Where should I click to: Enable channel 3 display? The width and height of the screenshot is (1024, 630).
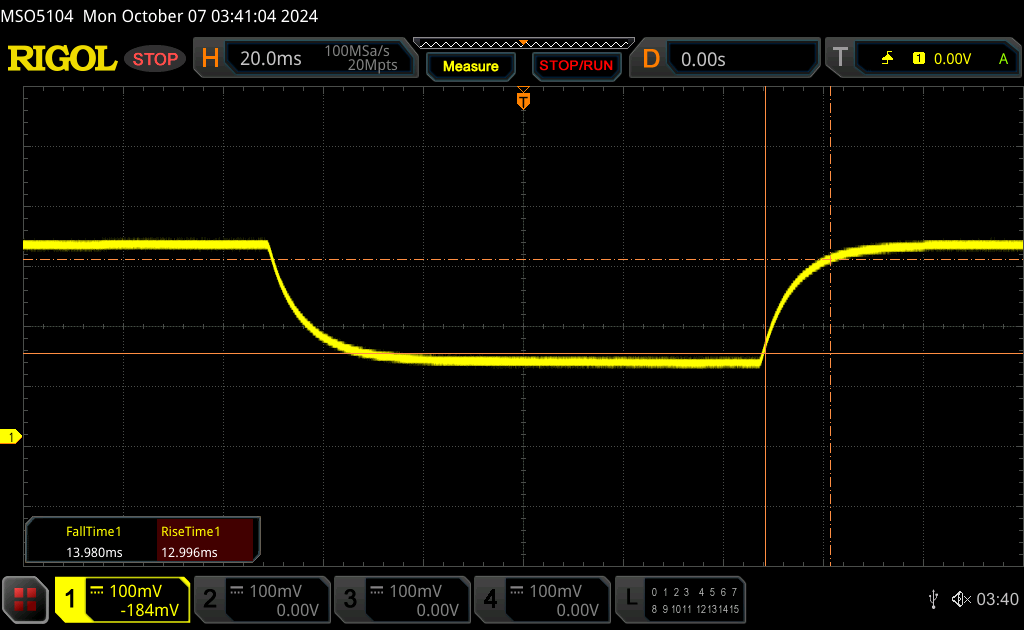tap(400, 599)
